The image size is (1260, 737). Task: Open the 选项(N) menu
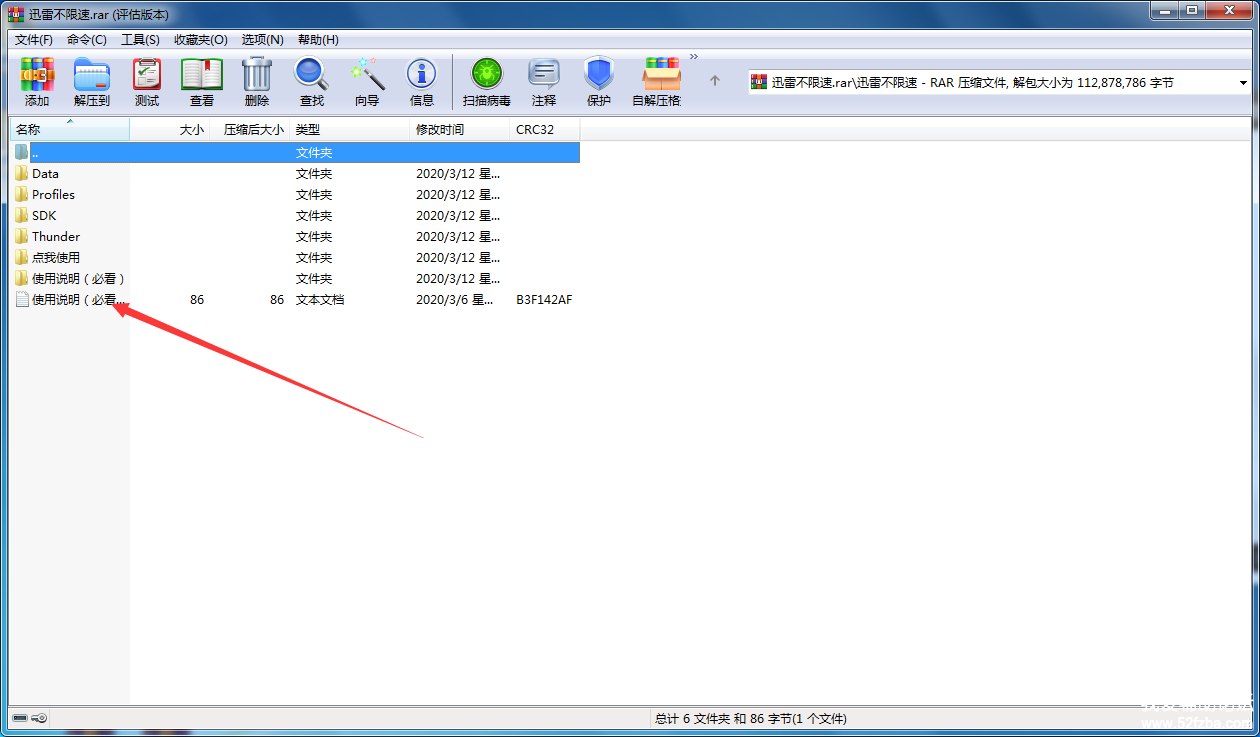tap(262, 40)
